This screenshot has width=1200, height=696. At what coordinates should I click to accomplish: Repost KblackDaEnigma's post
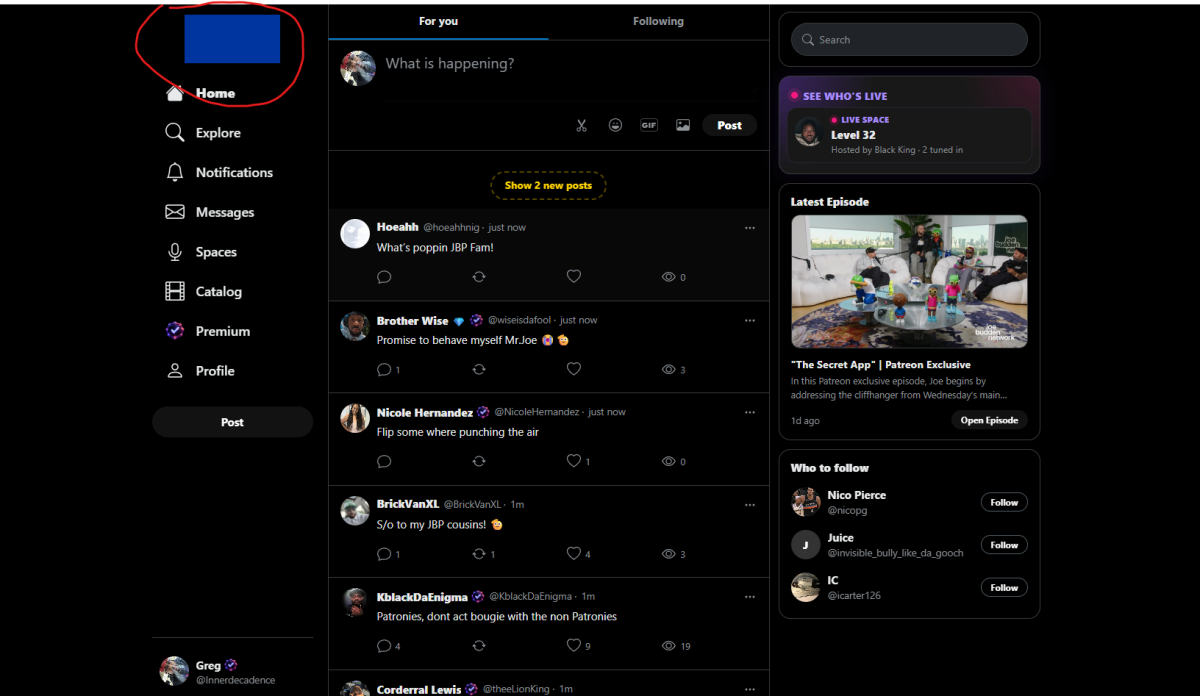479,646
